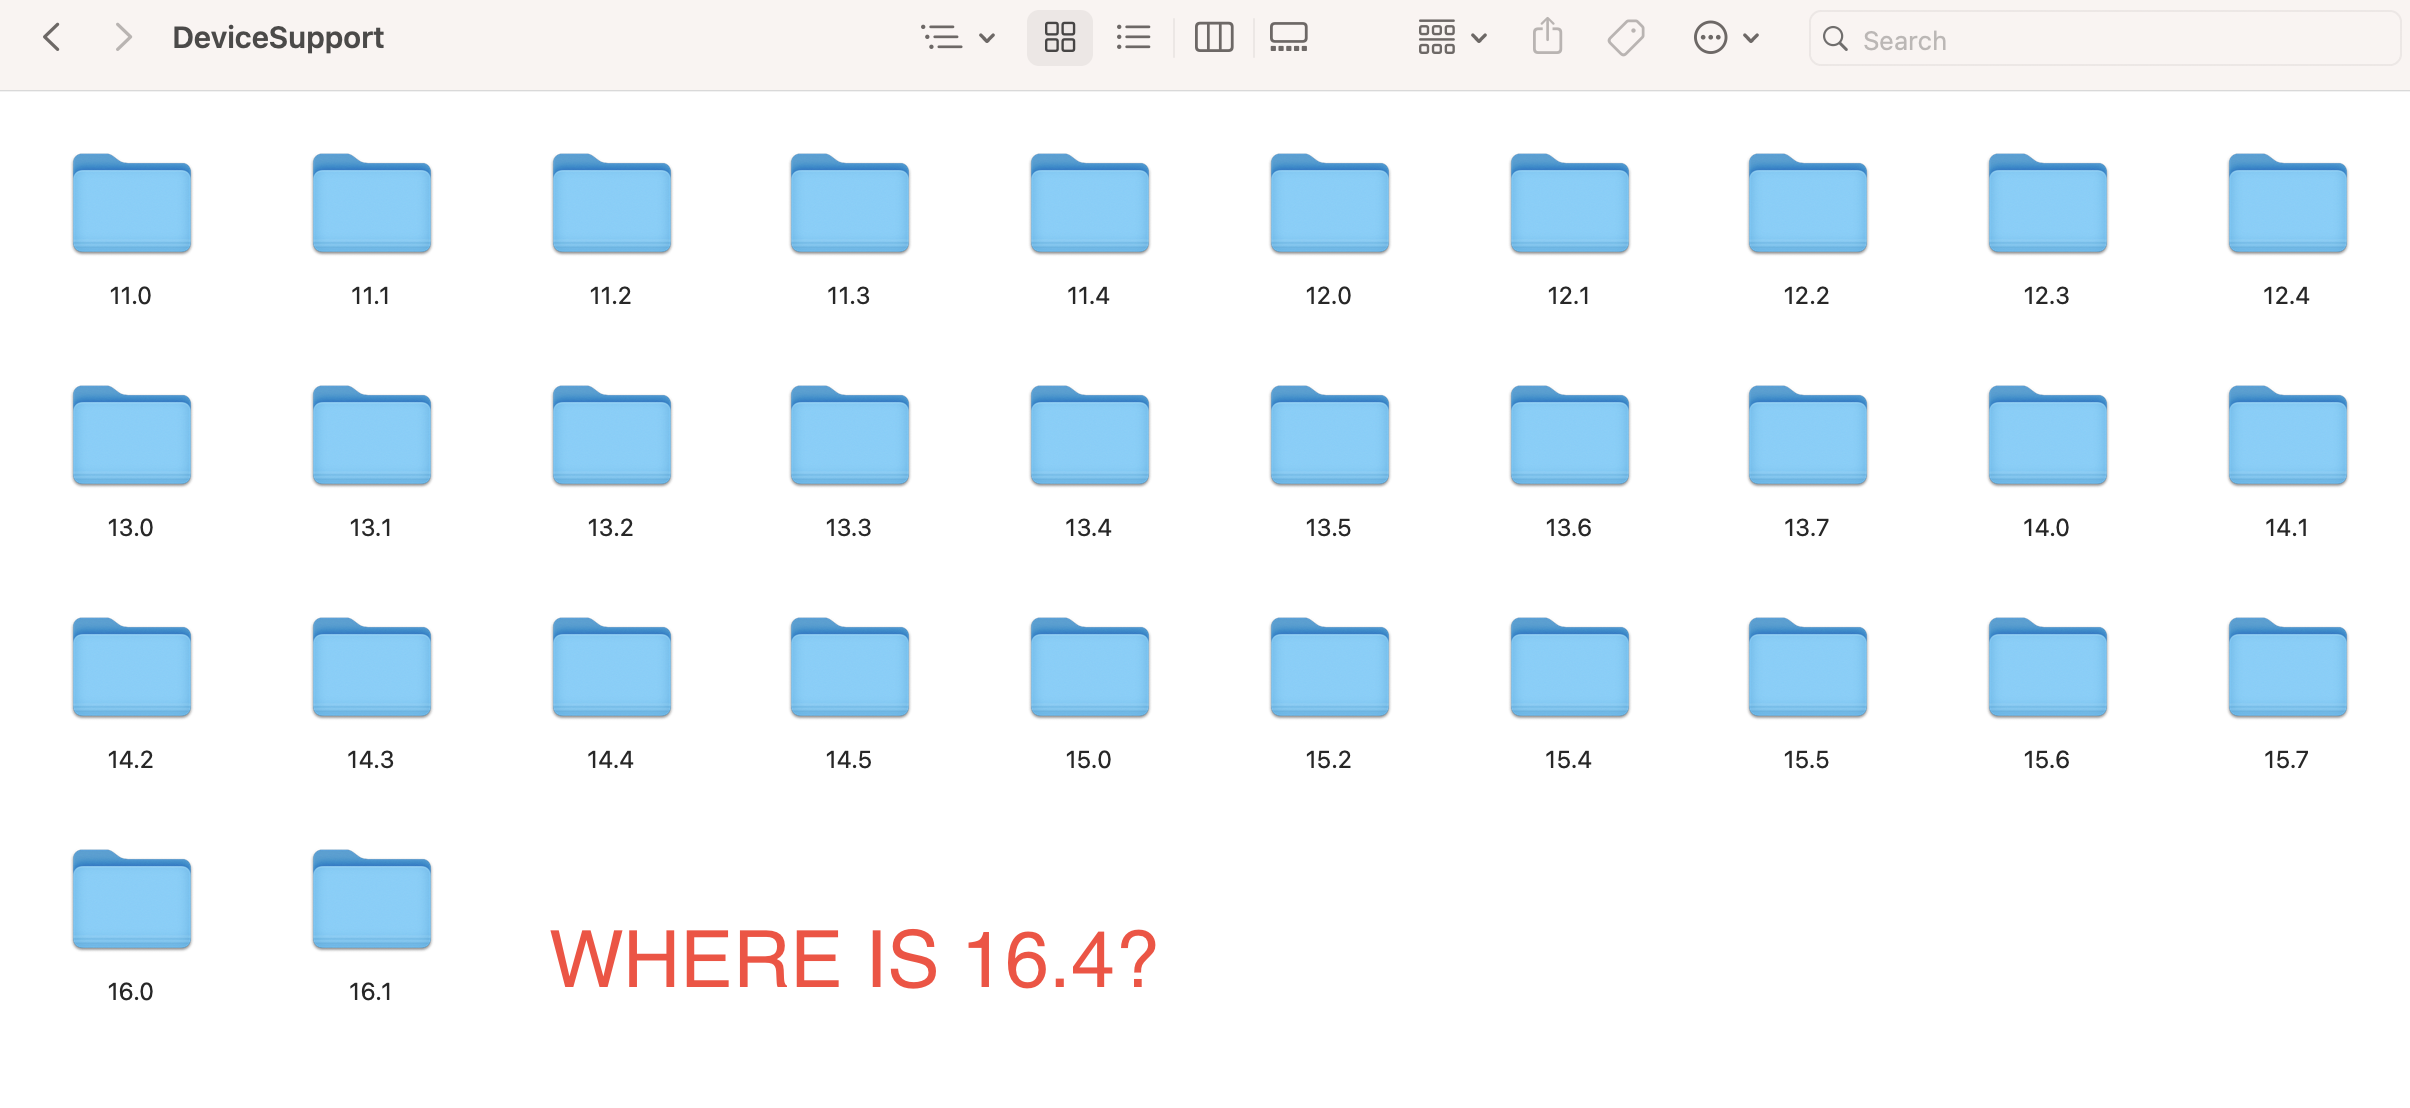Viewport: 2410px width, 1108px height.
Task: Switch to list view
Action: (1133, 38)
